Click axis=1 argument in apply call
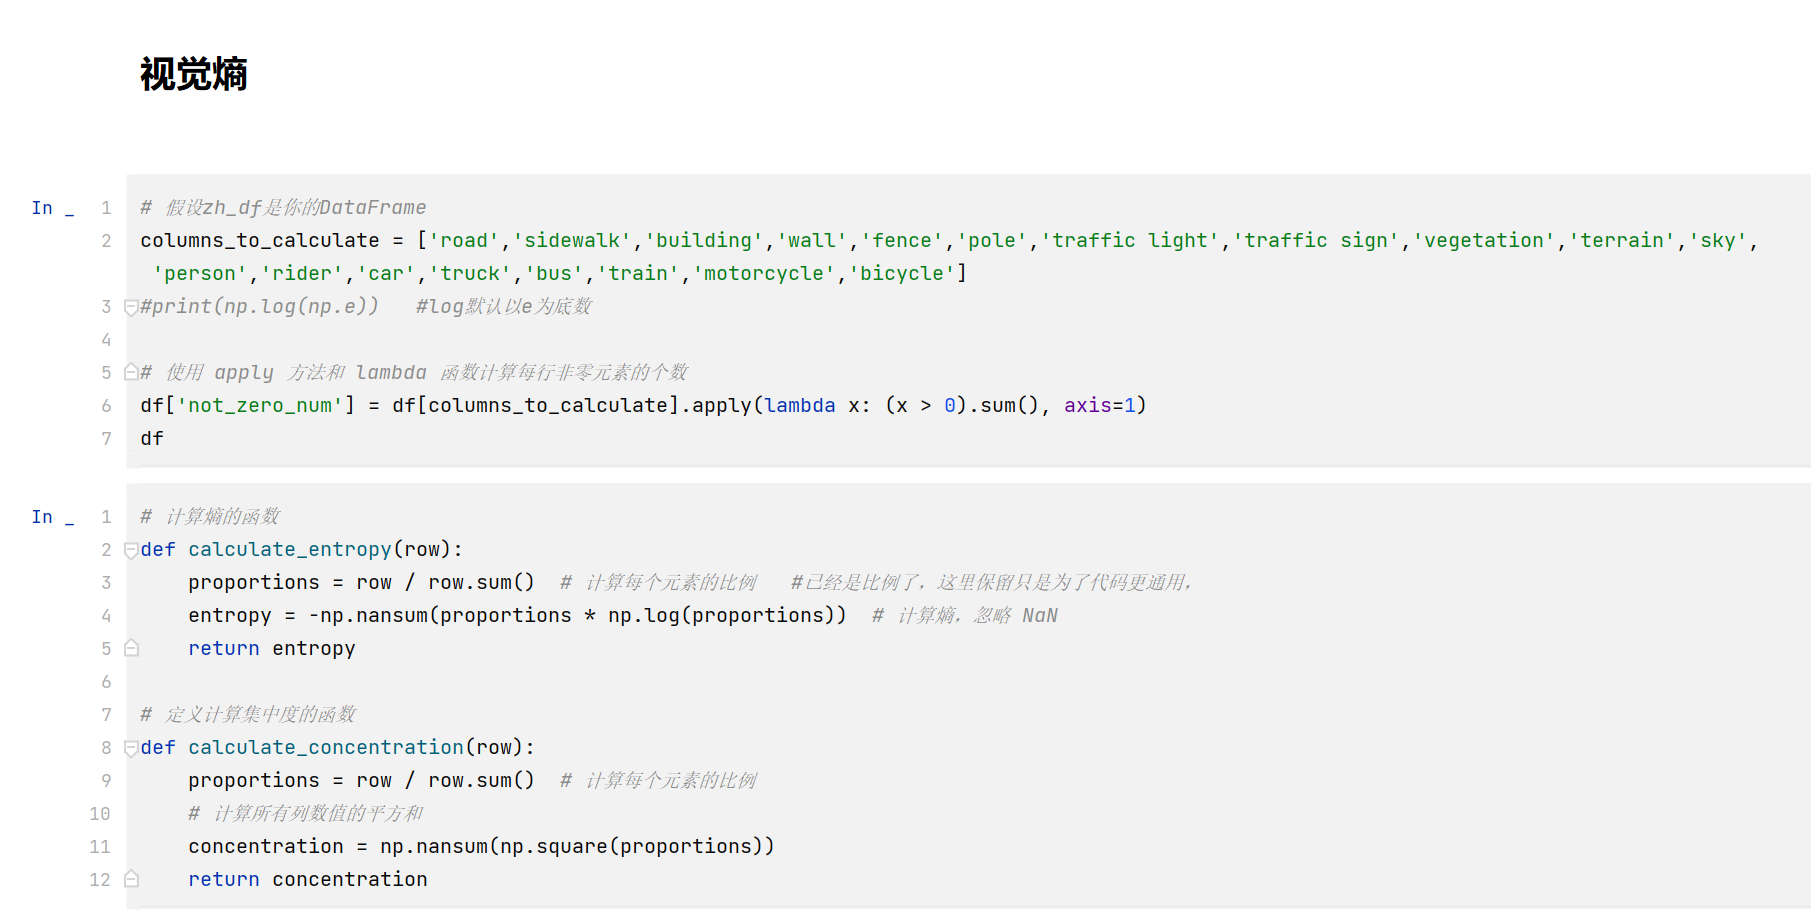 [x=1100, y=406]
